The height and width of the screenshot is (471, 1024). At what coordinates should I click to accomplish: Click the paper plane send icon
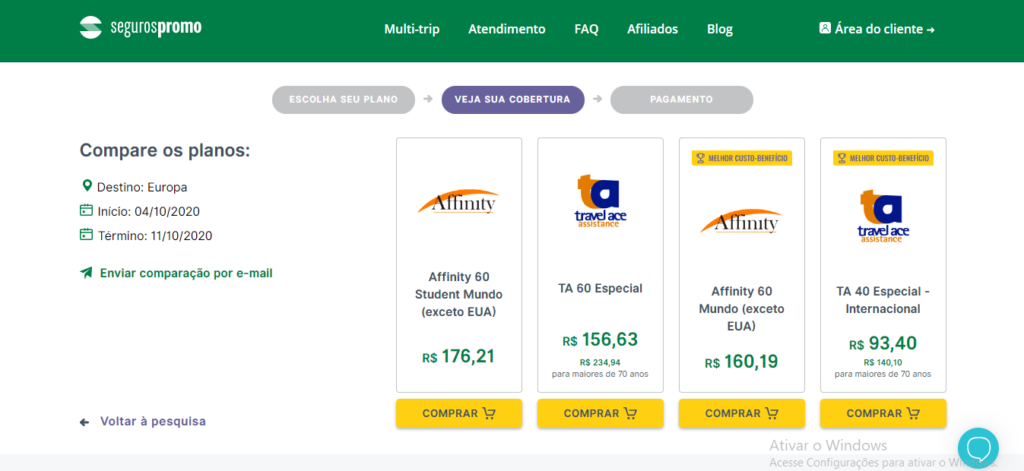[x=86, y=272]
